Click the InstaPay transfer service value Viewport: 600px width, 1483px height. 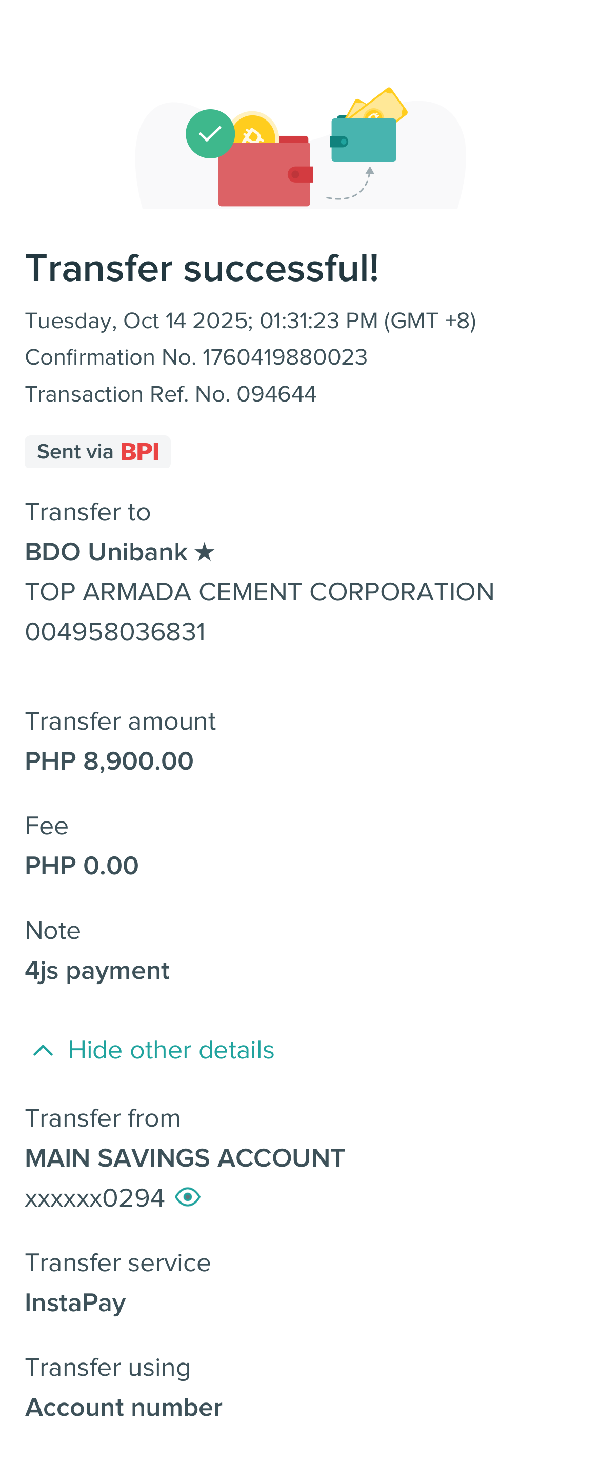point(75,1303)
